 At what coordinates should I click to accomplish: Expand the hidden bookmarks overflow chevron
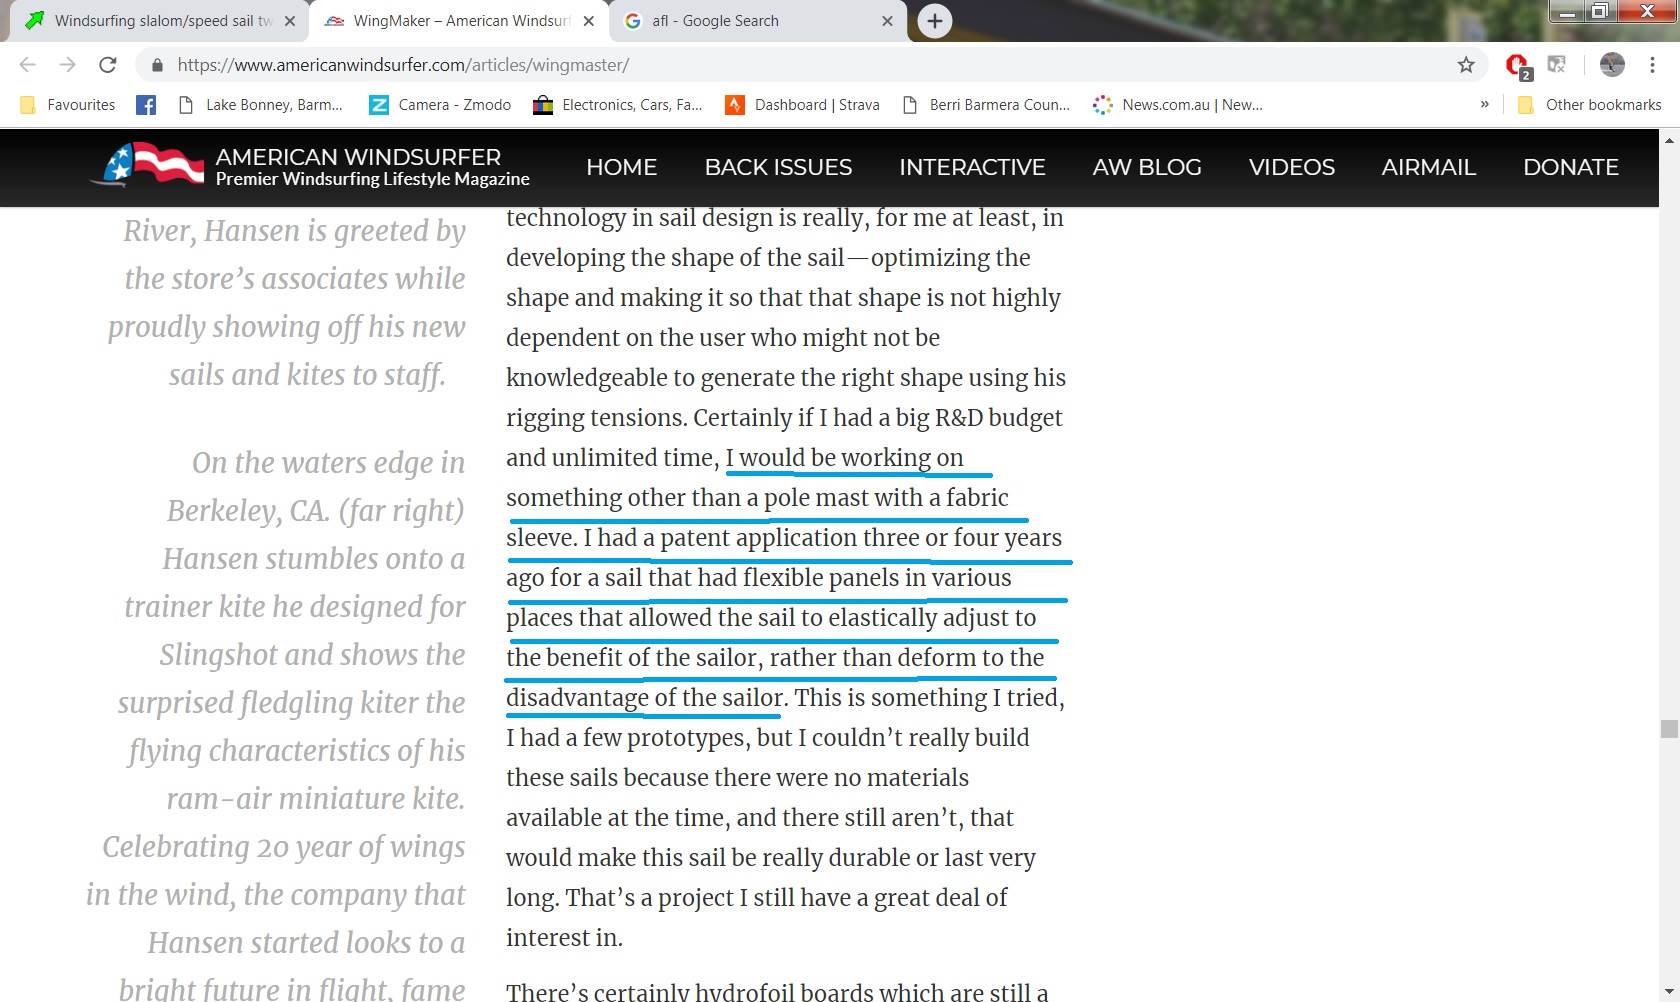[x=1484, y=105]
